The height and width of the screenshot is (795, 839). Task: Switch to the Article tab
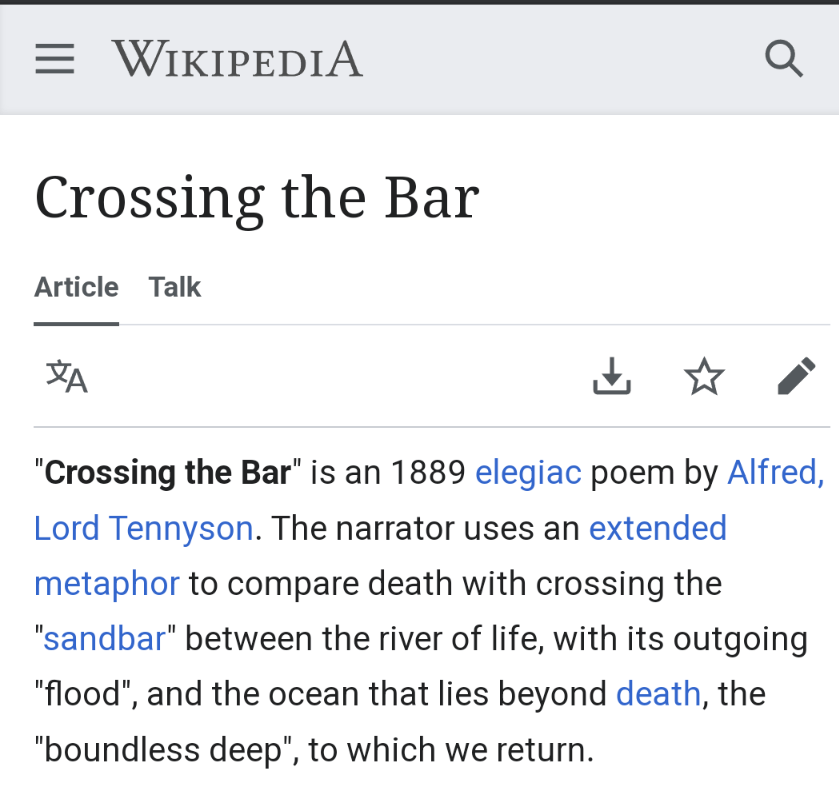[76, 288]
